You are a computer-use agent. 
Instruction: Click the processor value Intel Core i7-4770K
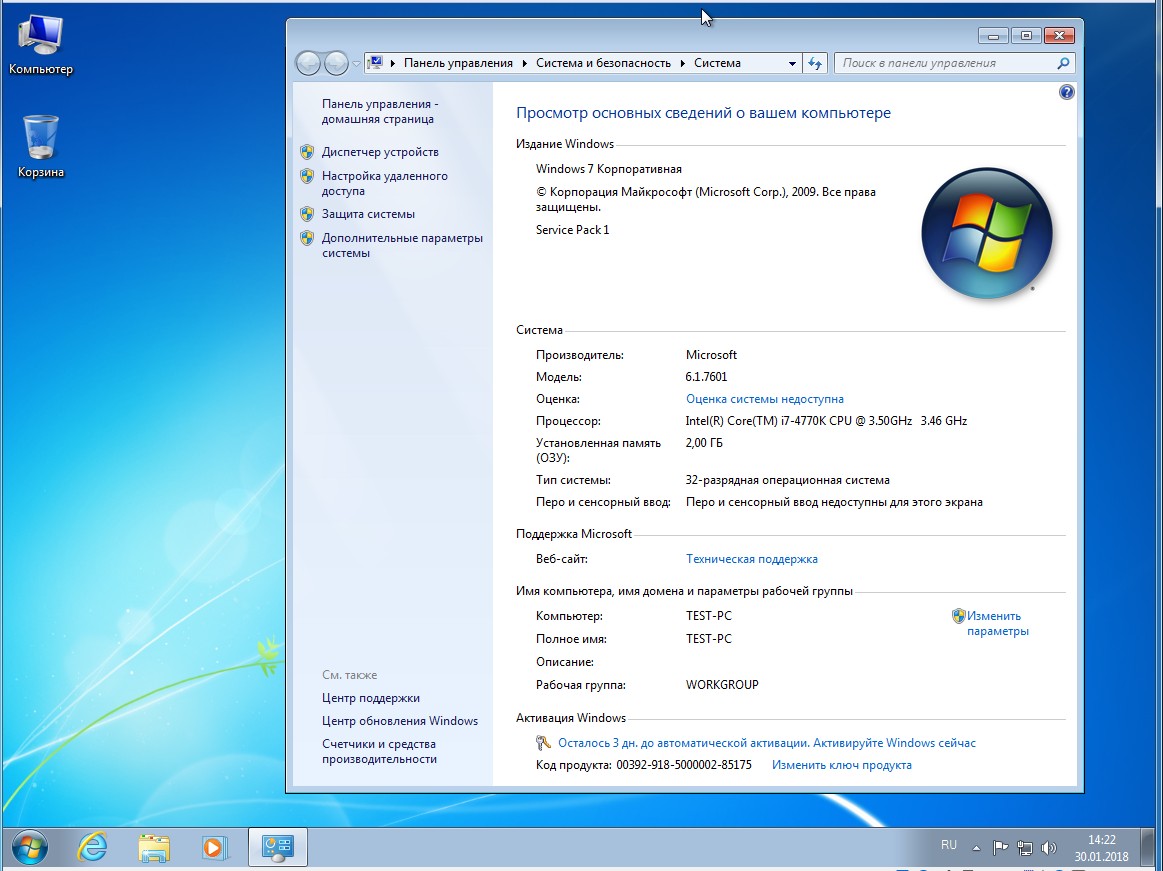point(826,421)
